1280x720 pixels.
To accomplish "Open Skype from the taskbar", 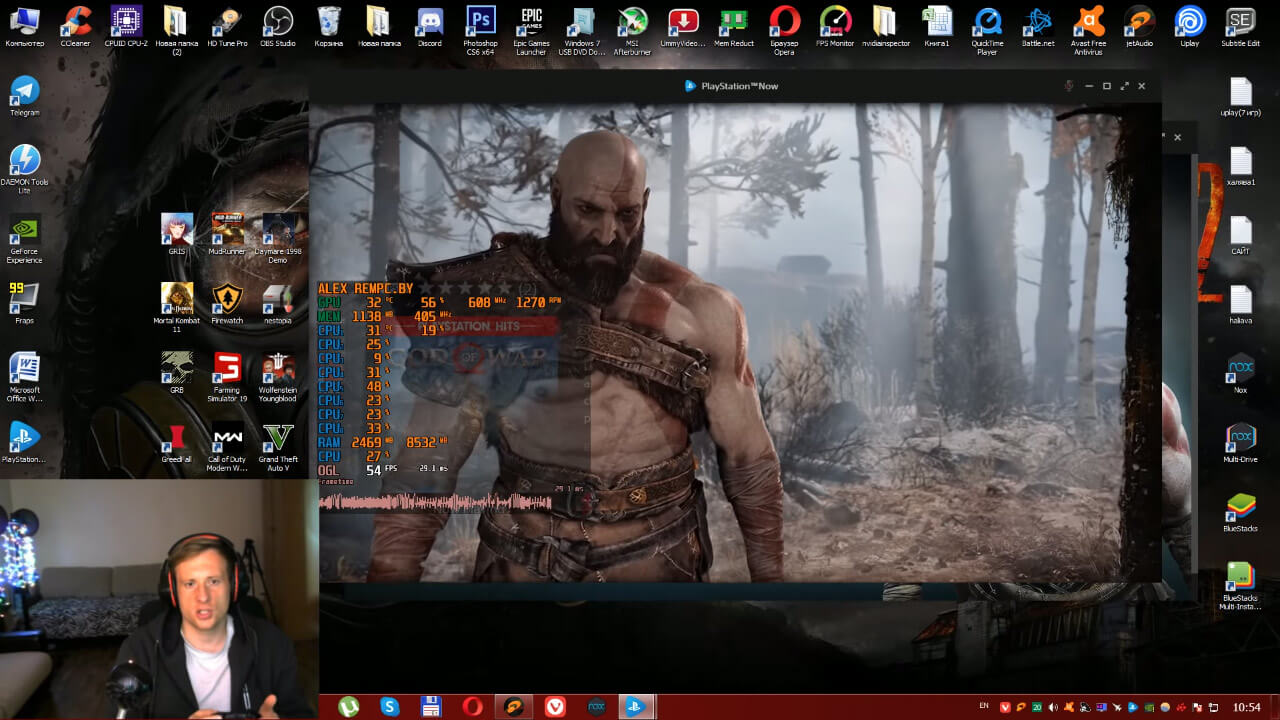I will tap(390, 707).
